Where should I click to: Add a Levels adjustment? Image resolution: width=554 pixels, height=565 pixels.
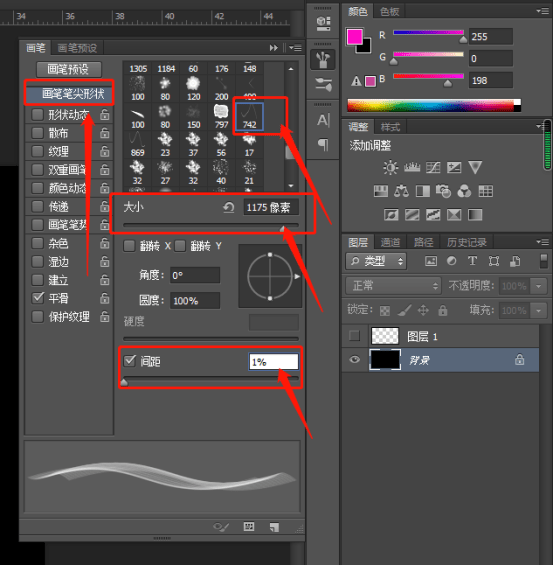click(x=412, y=168)
